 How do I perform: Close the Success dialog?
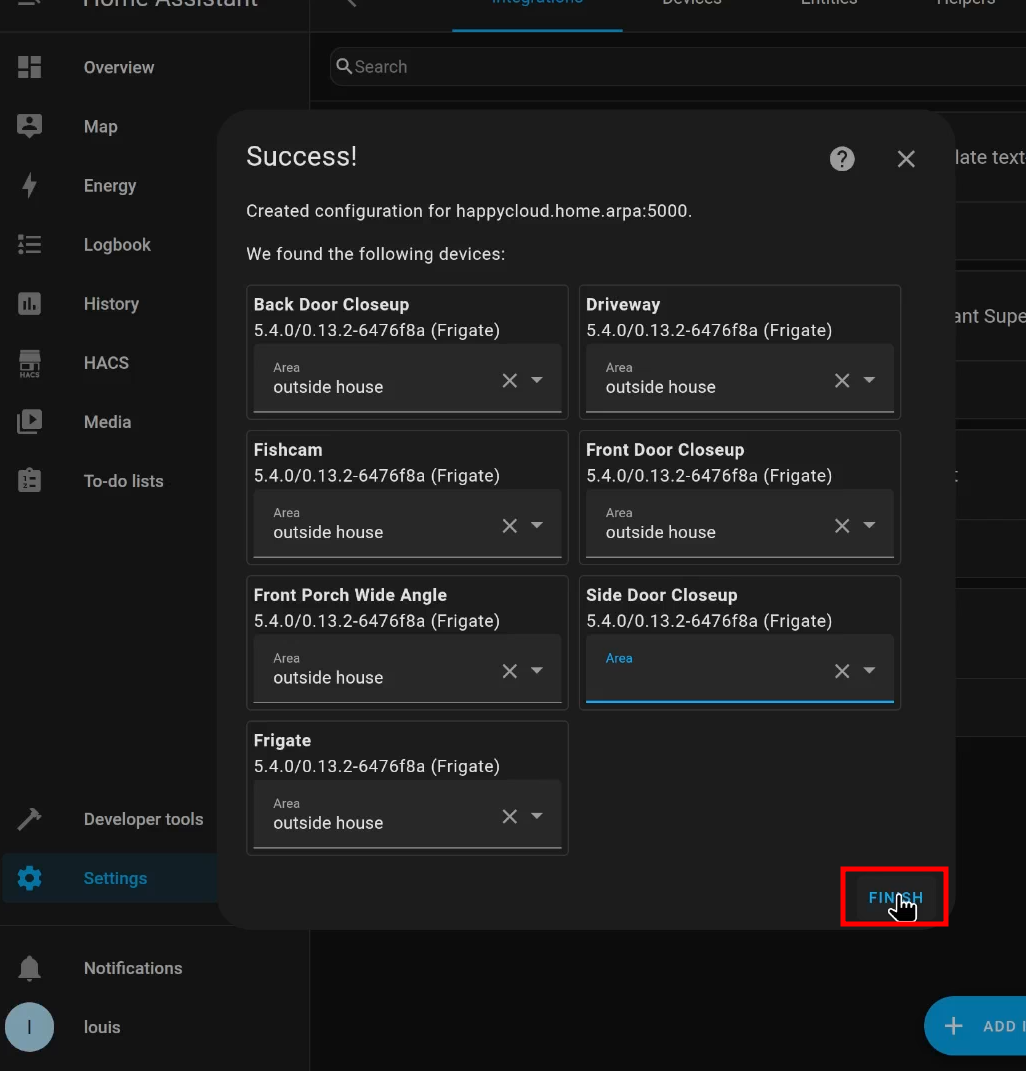[x=906, y=158]
